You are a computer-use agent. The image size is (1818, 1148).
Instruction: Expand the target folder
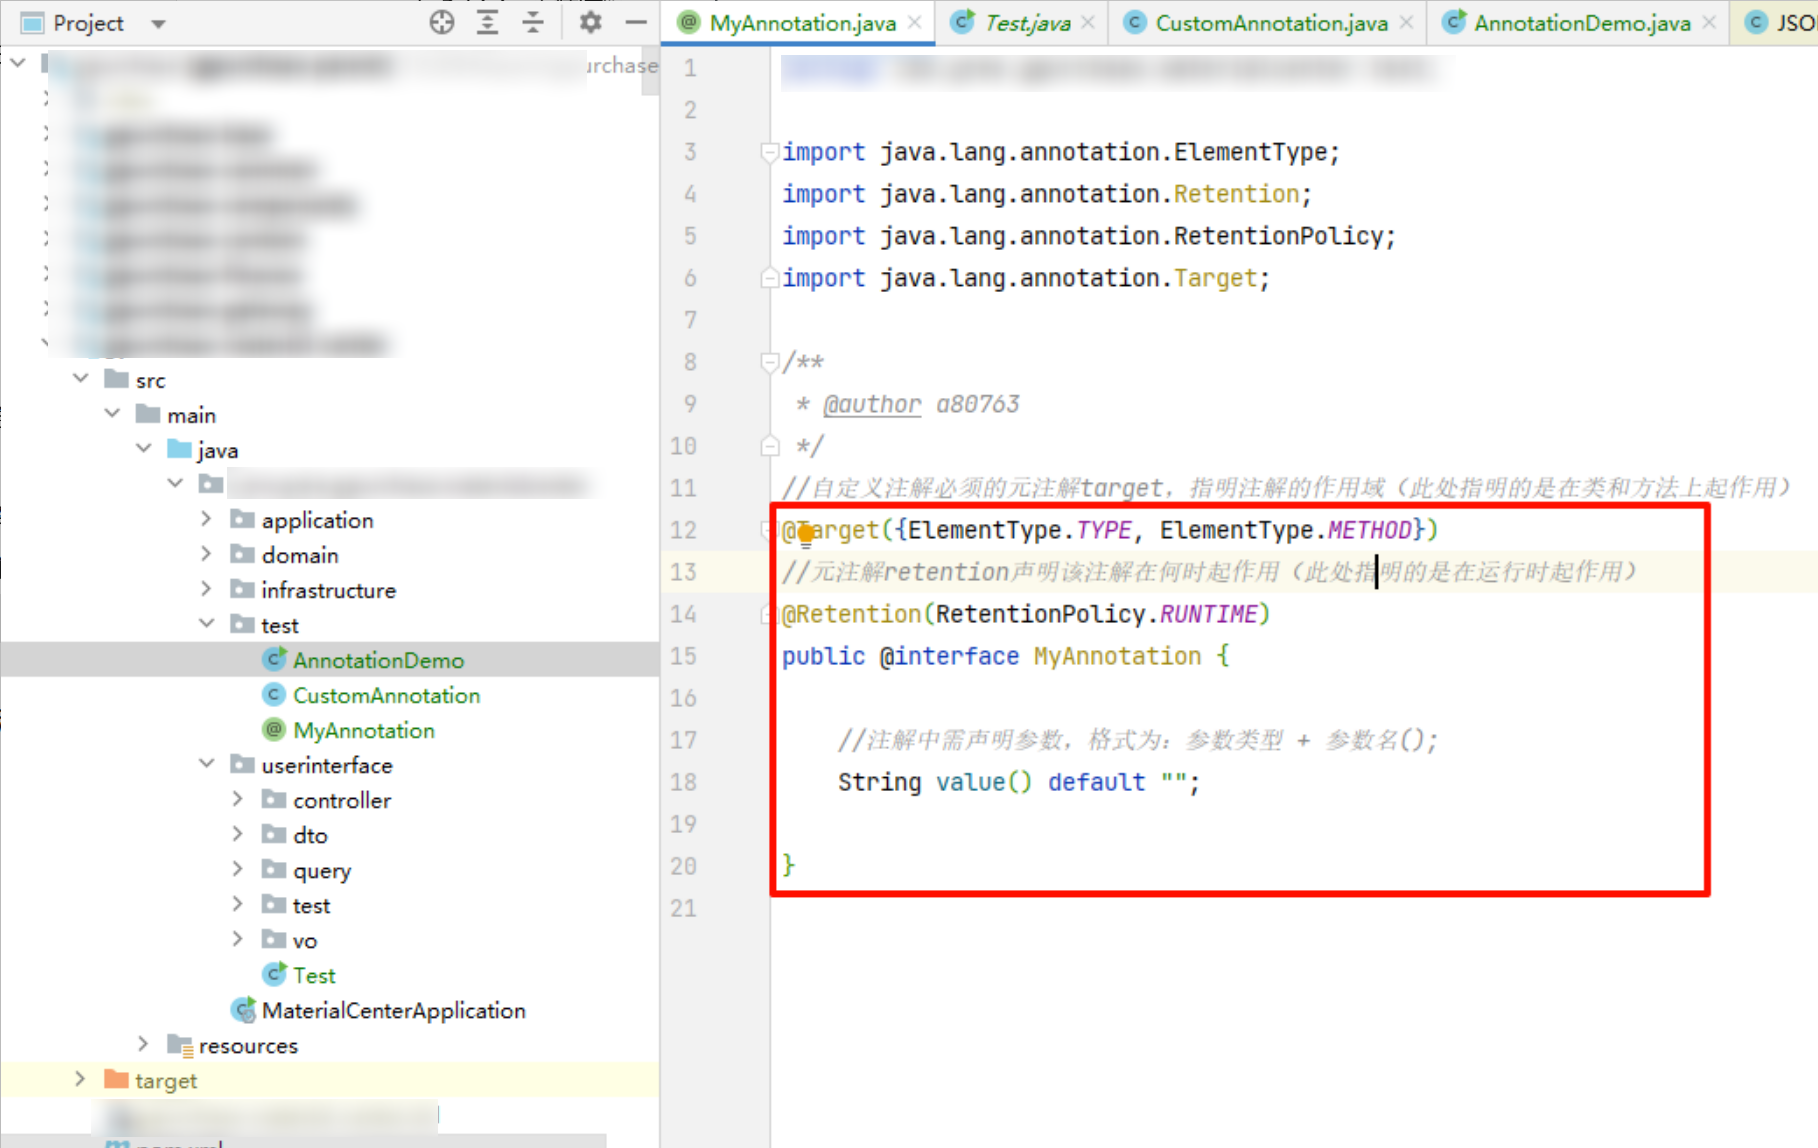[x=80, y=1079]
